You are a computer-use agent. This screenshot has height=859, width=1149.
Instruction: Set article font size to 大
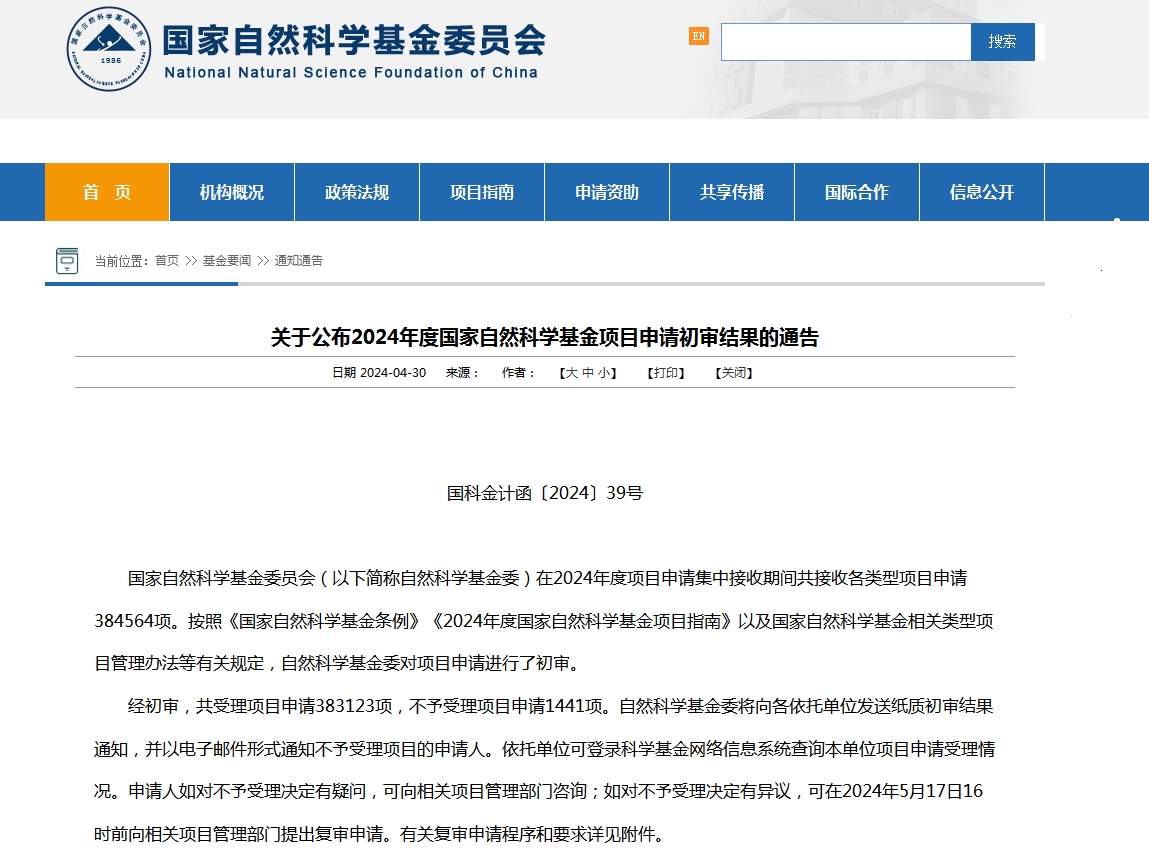tap(572, 372)
